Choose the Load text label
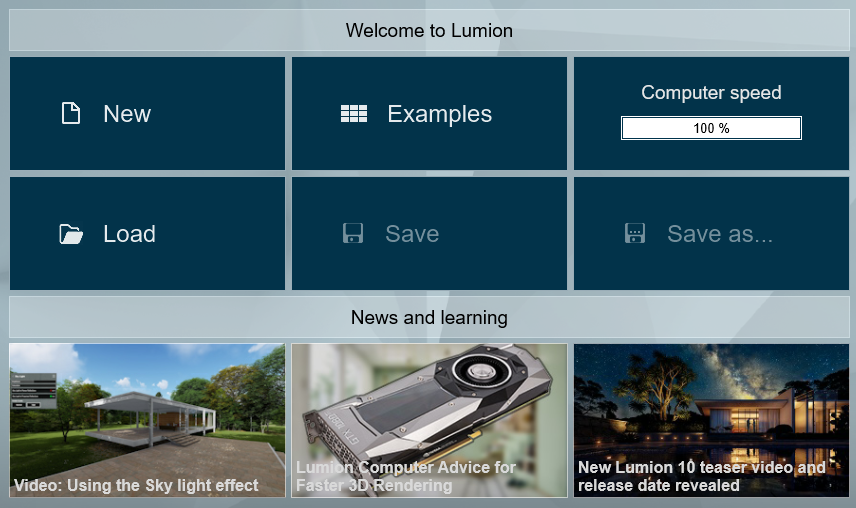856x508 pixels. coord(129,234)
